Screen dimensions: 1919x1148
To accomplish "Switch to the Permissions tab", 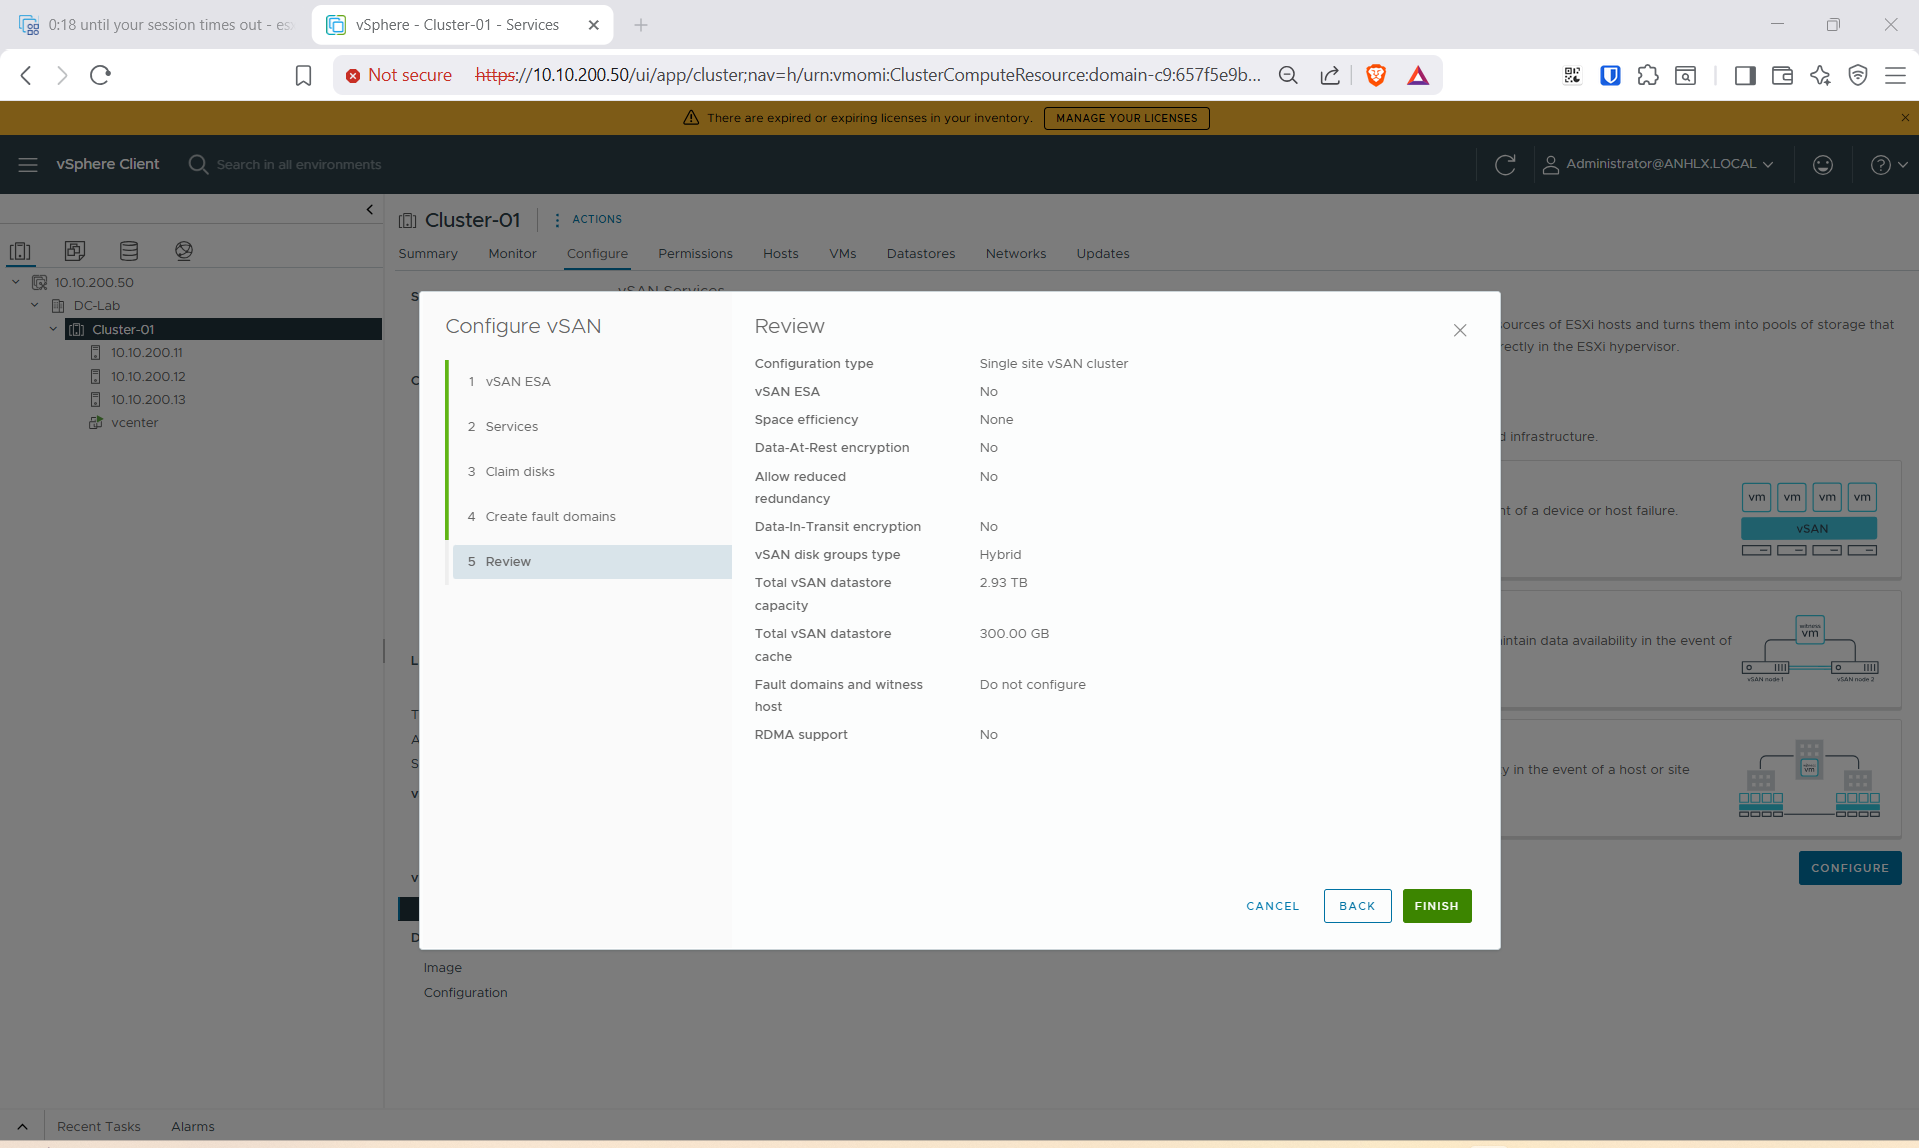I will (x=695, y=254).
